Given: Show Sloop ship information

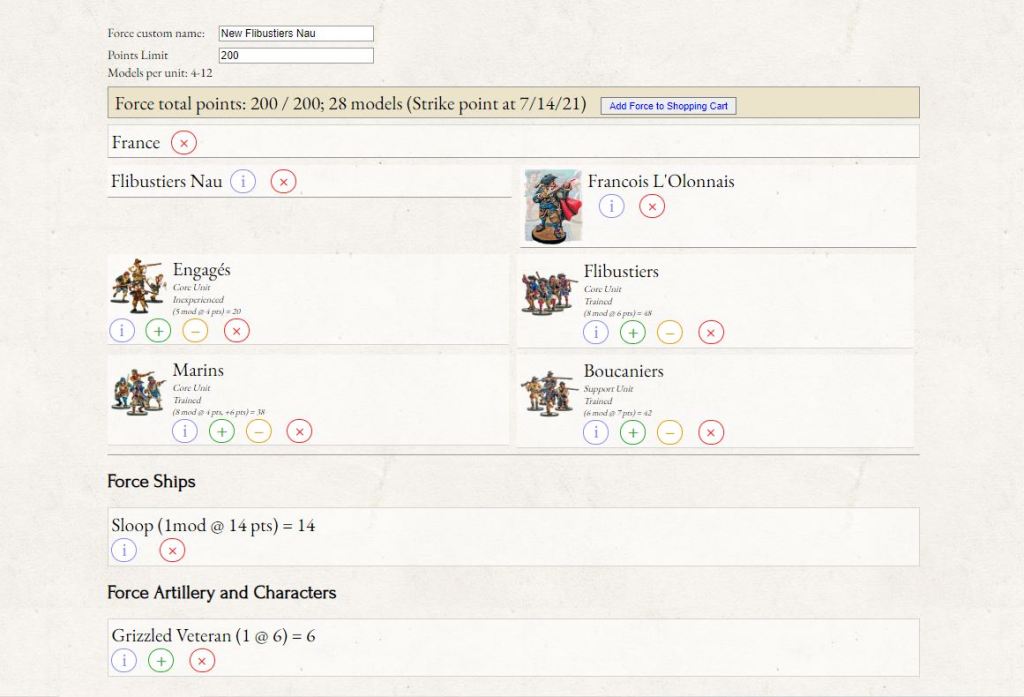Looking at the screenshot, I should click(x=123, y=550).
